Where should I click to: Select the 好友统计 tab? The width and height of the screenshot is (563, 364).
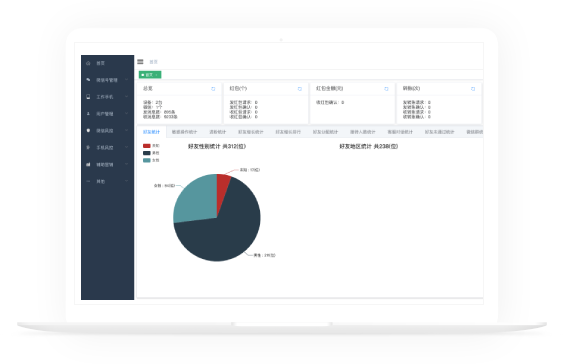152,132
